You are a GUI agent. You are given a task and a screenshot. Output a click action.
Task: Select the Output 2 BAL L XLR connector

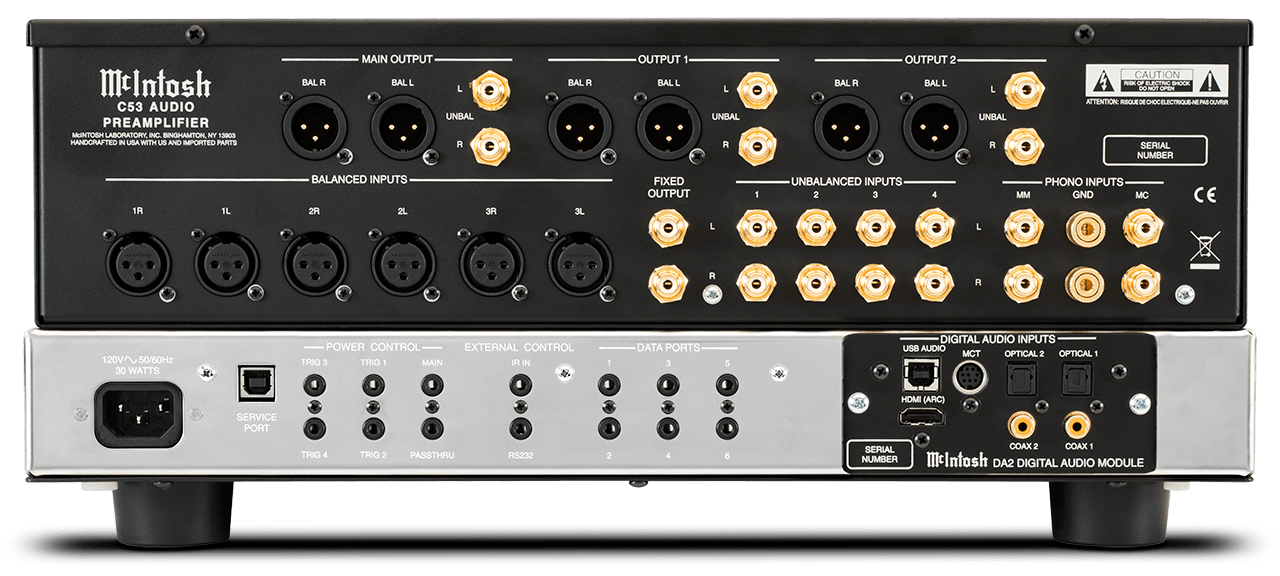[934, 129]
